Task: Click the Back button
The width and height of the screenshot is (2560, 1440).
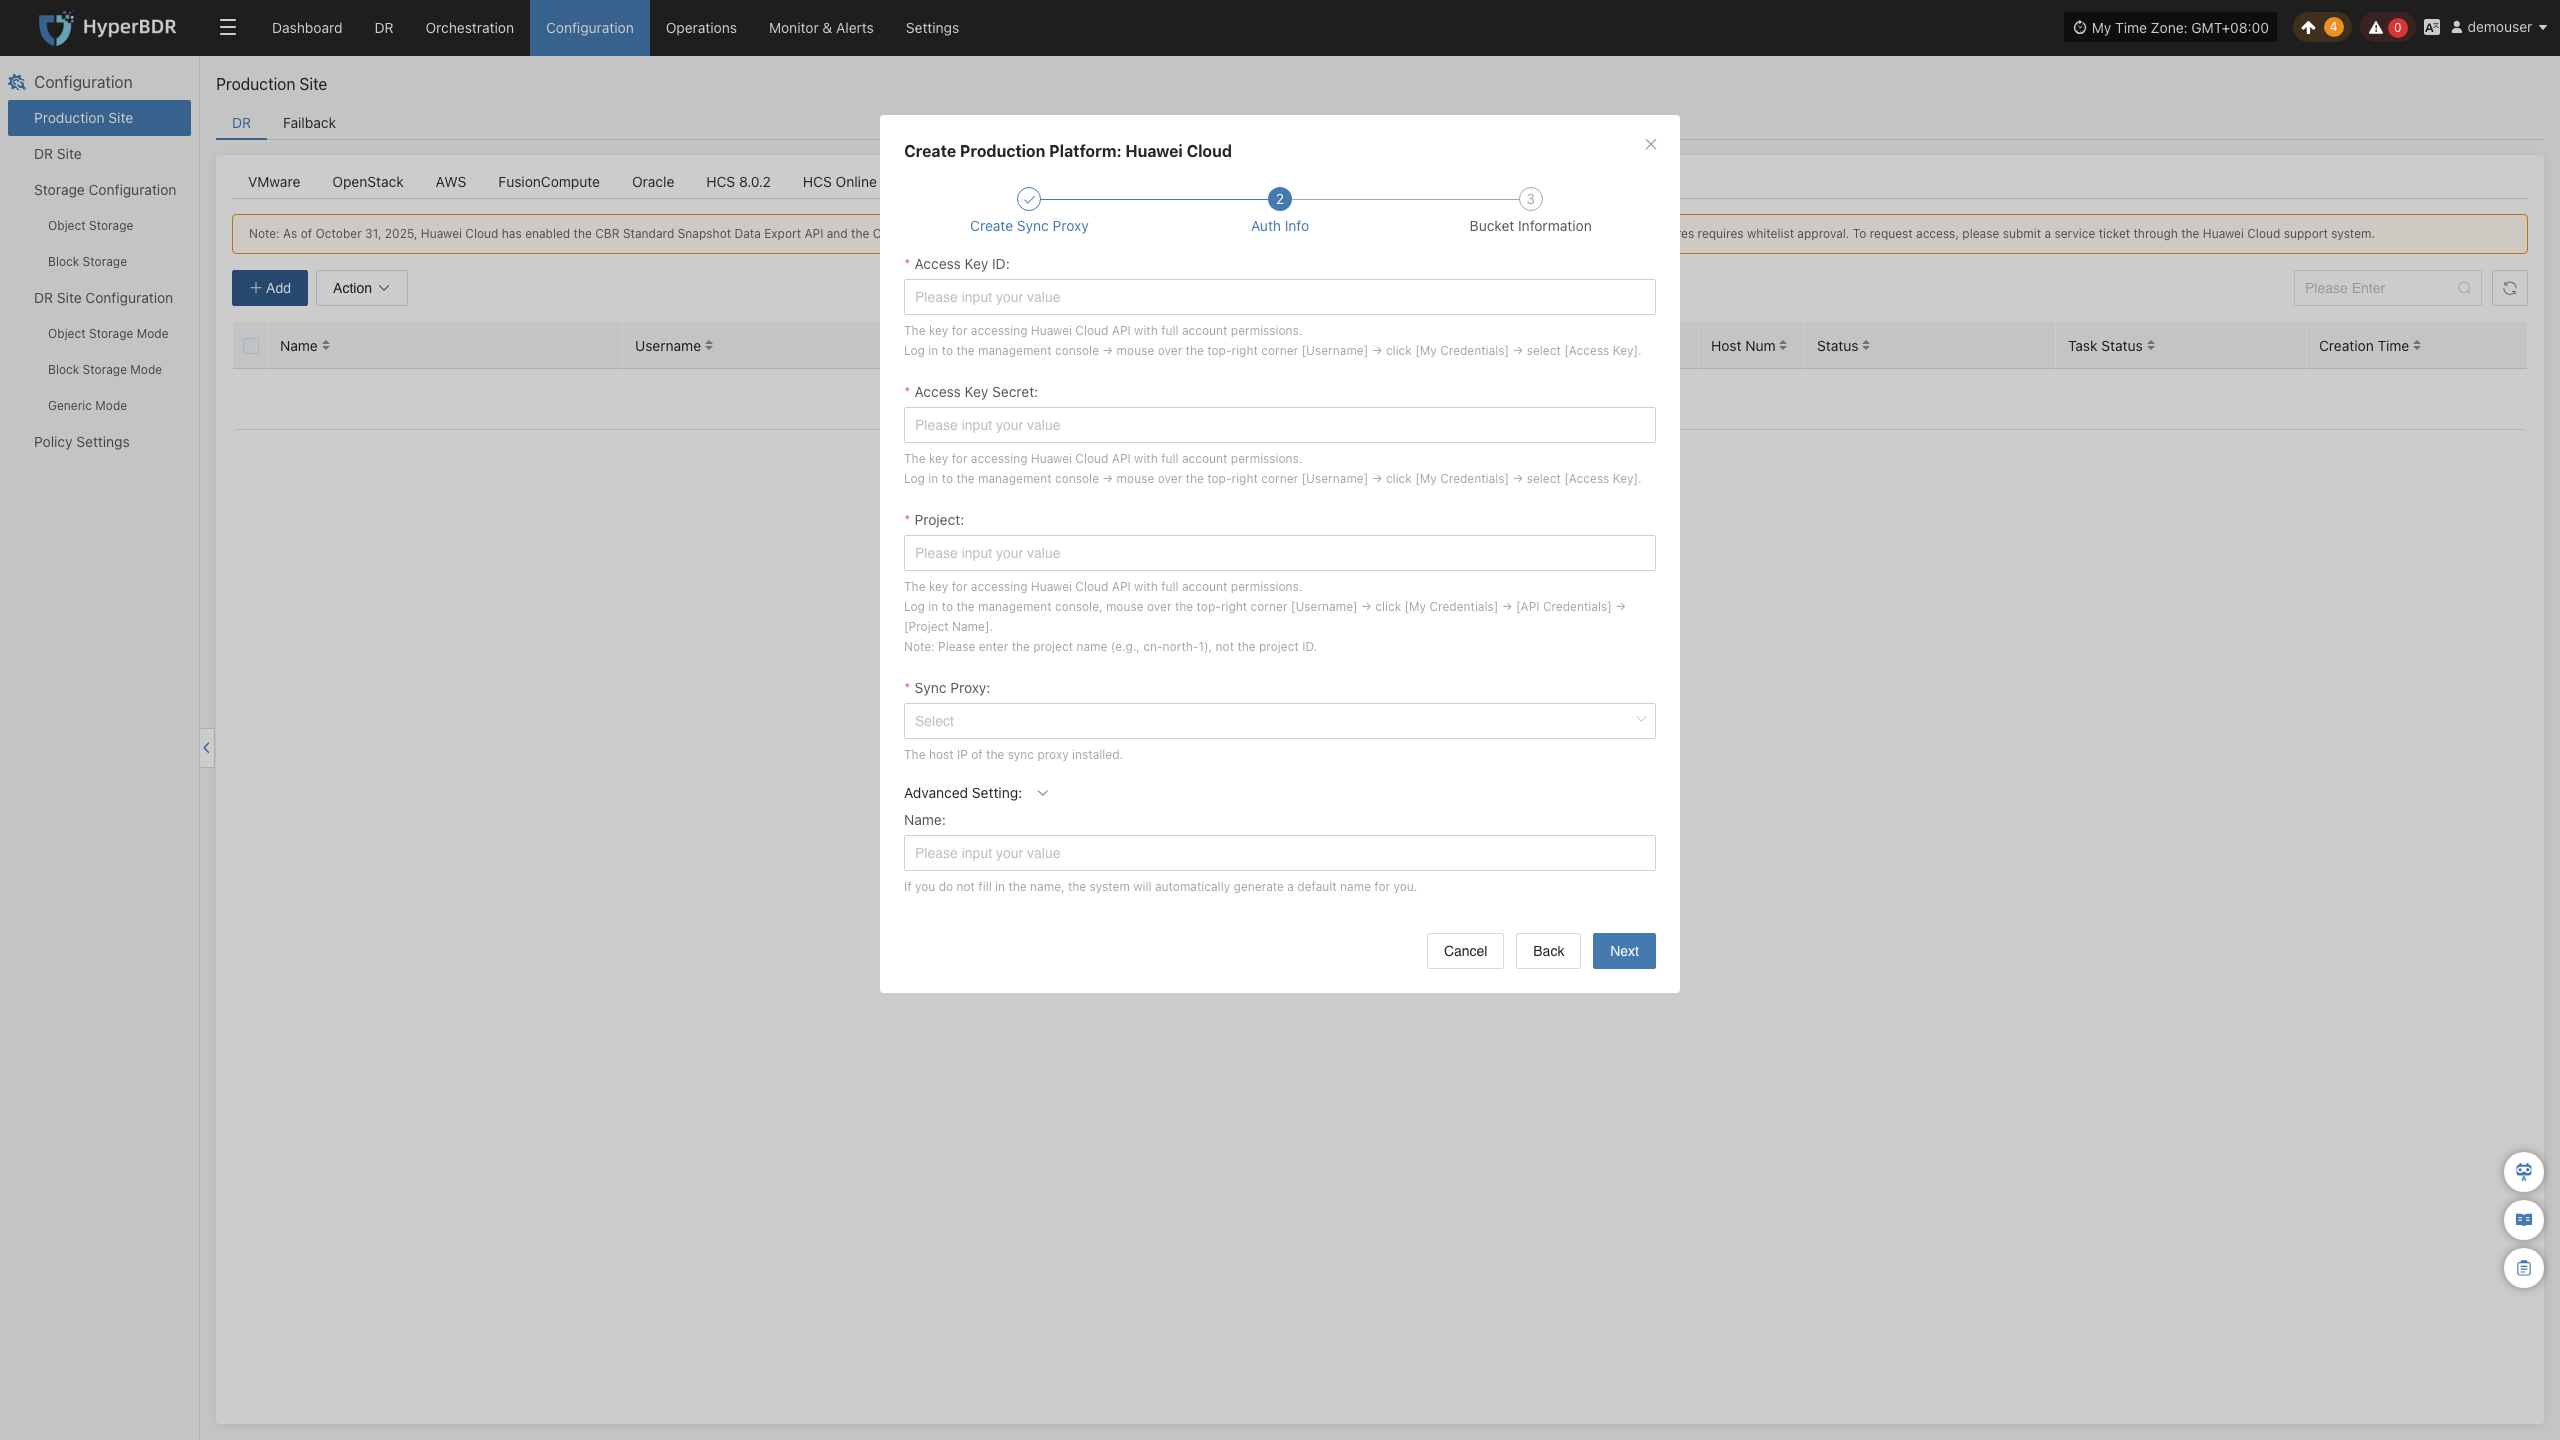Action: [x=1548, y=951]
